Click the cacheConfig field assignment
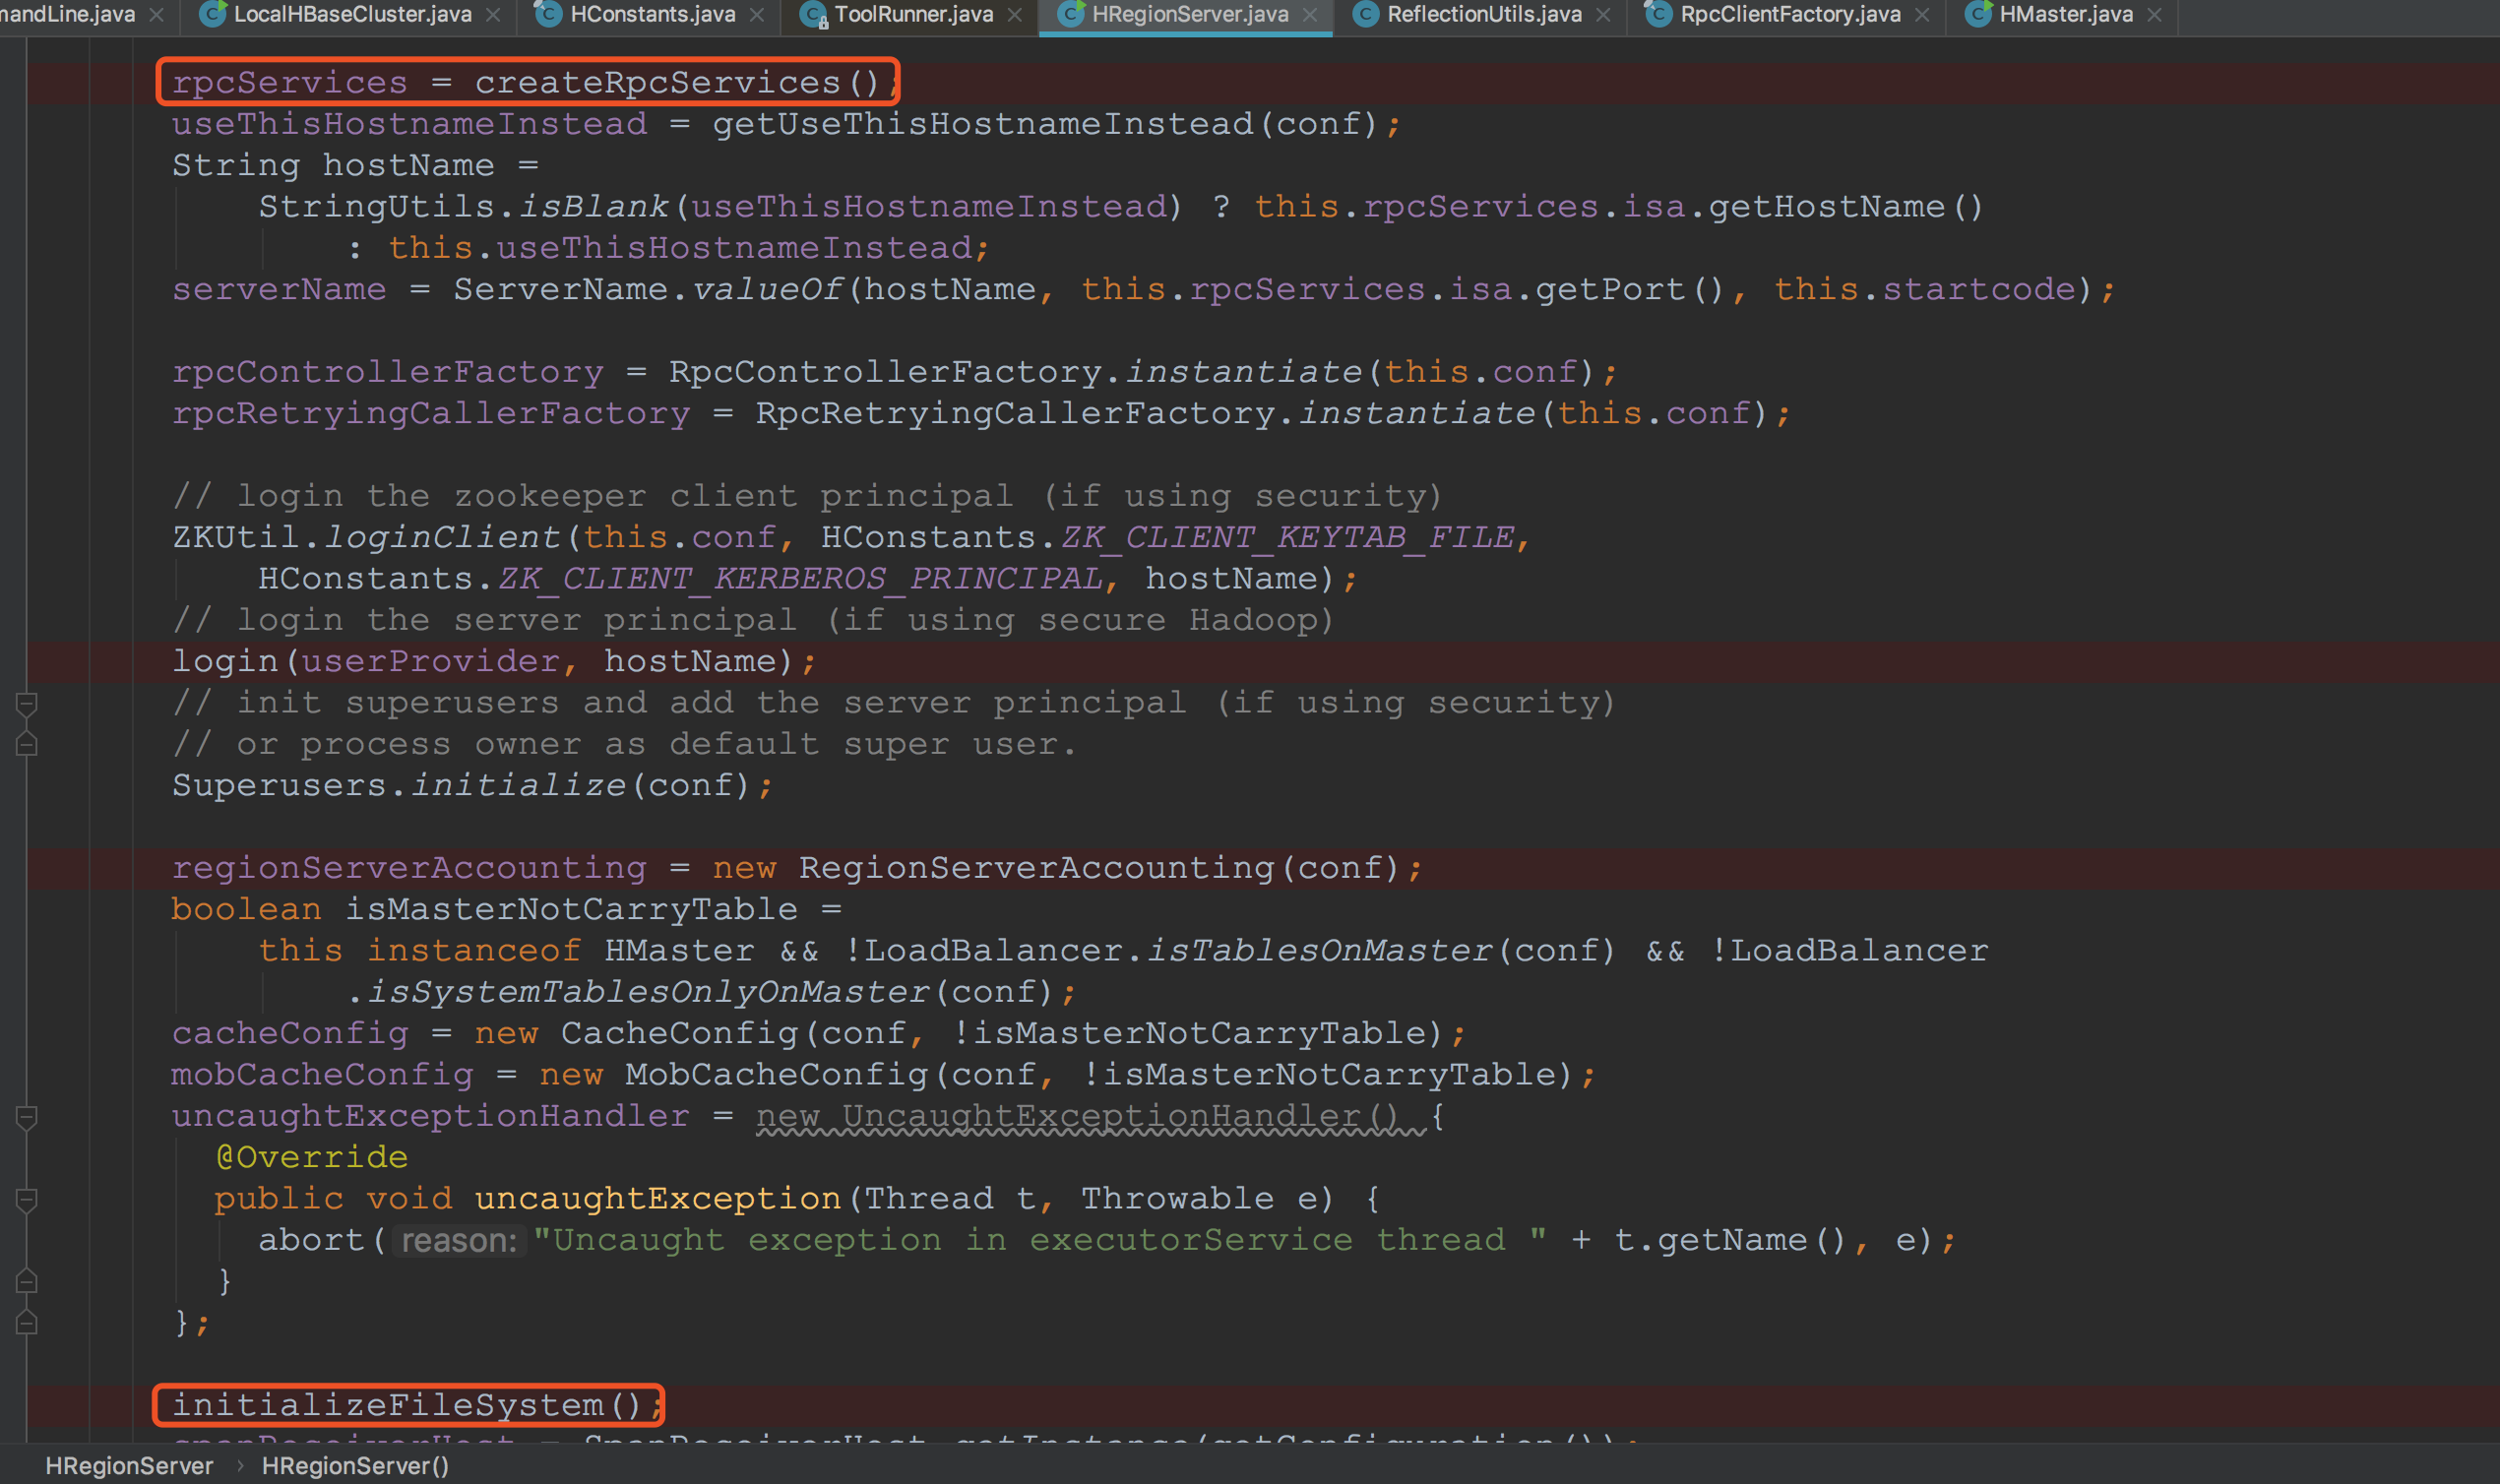The image size is (2500, 1484). tap(290, 1033)
